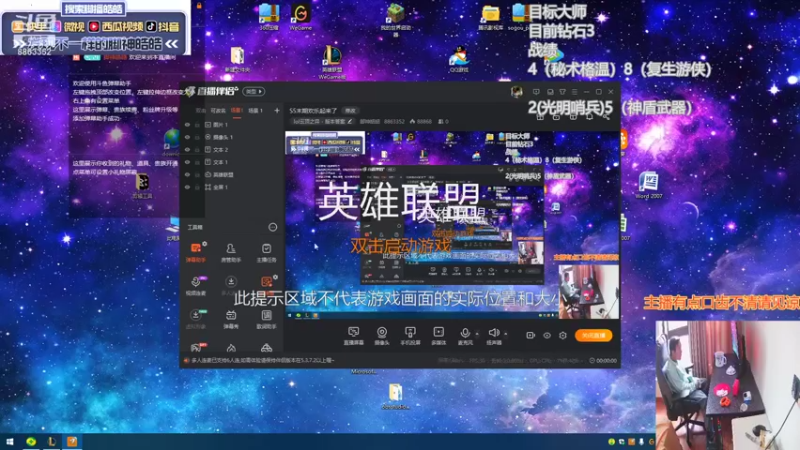Expand the mode switch pill next to logo

pyautogui.click(x=254, y=92)
